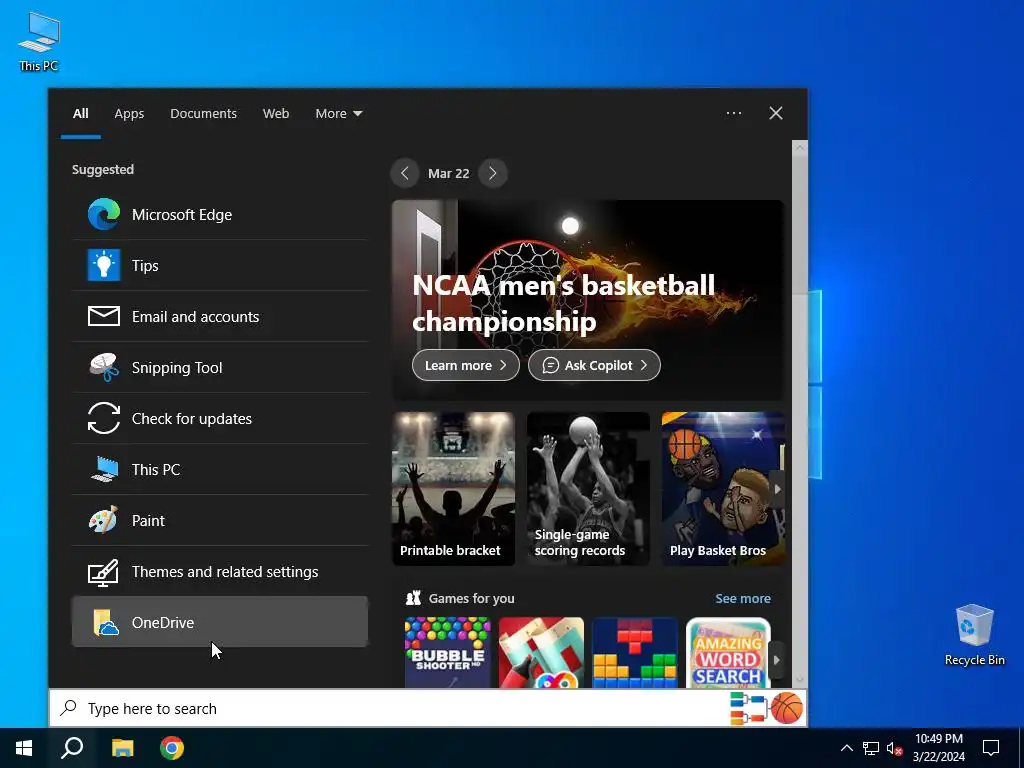Open the Play Basket Bros card
This screenshot has height=768, width=1024.
pyautogui.click(x=722, y=488)
